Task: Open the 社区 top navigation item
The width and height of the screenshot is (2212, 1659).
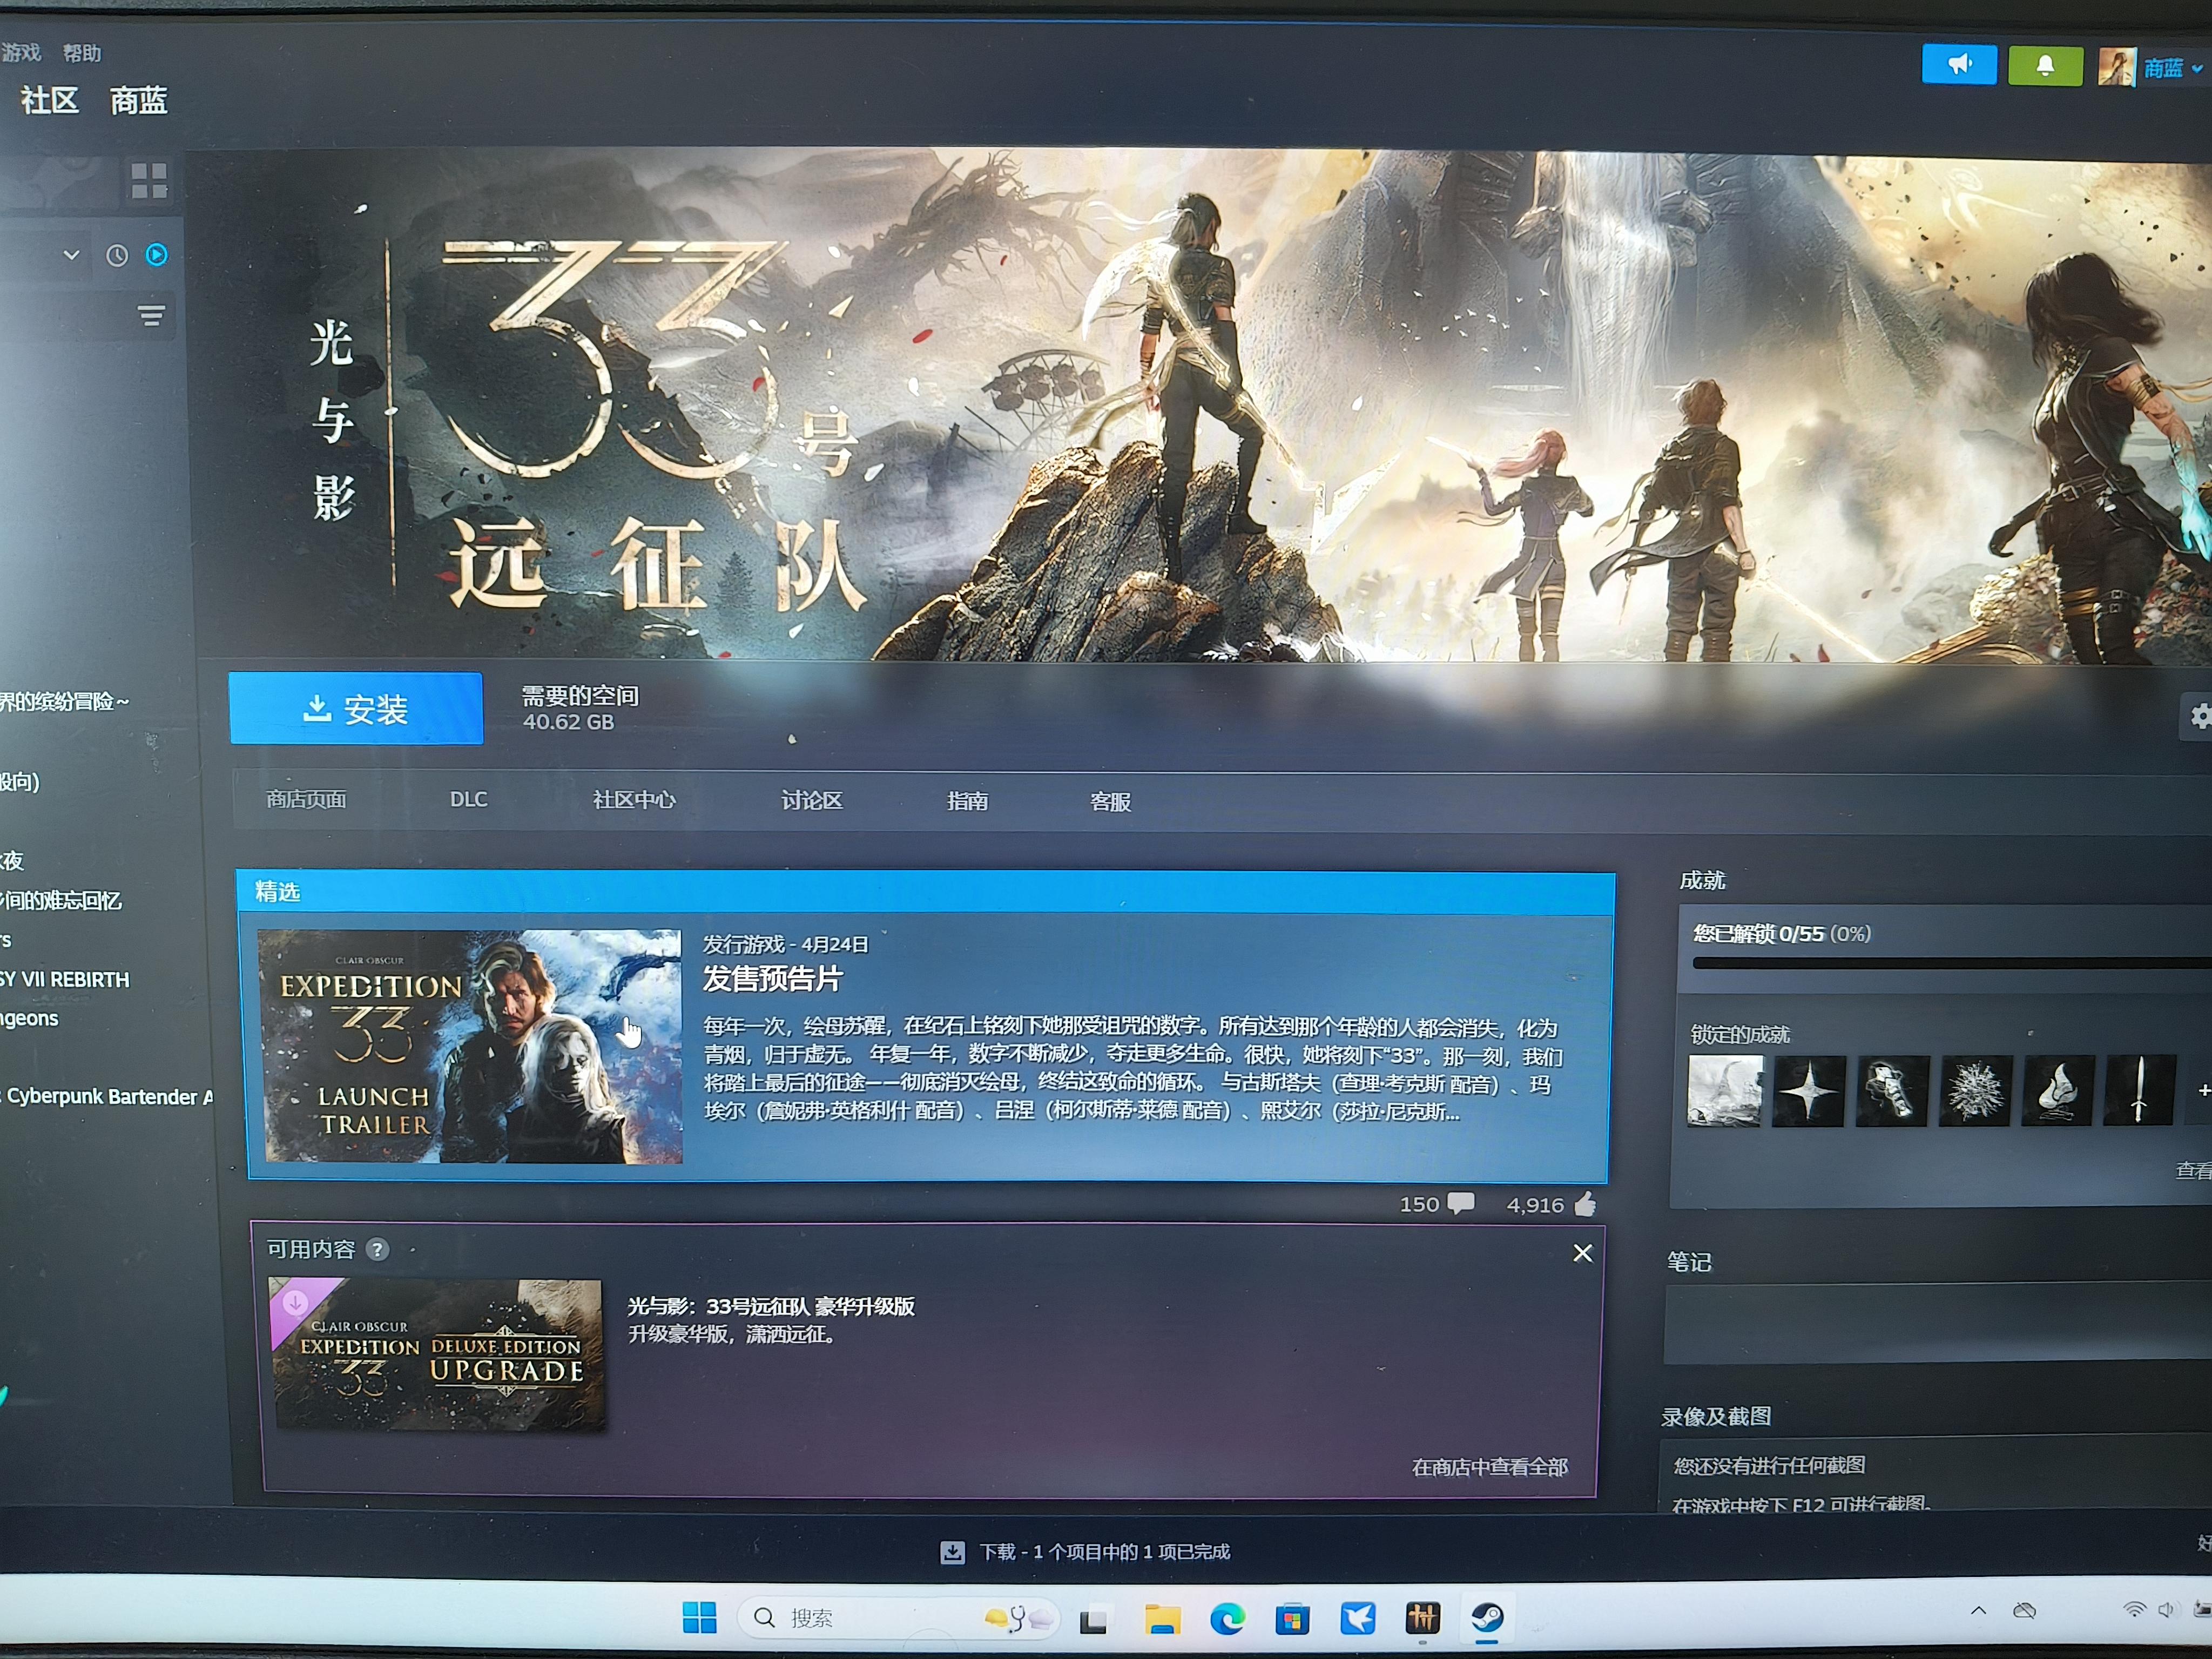Action: point(49,100)
